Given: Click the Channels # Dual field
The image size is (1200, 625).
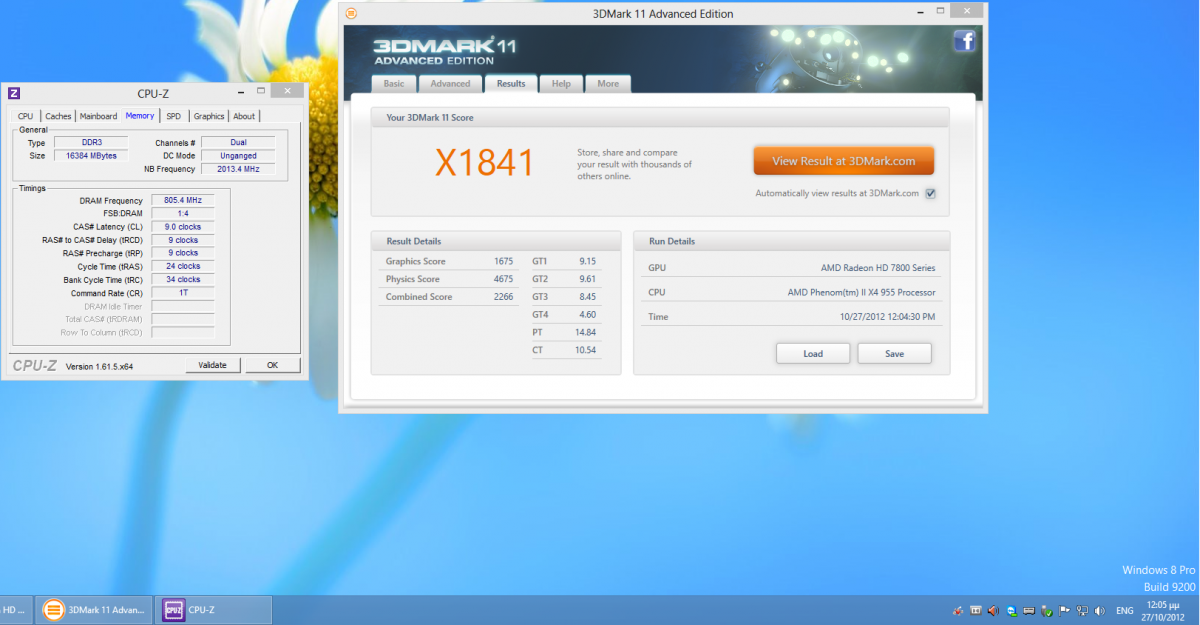Looking at the screenshot, I should (238, 143).
